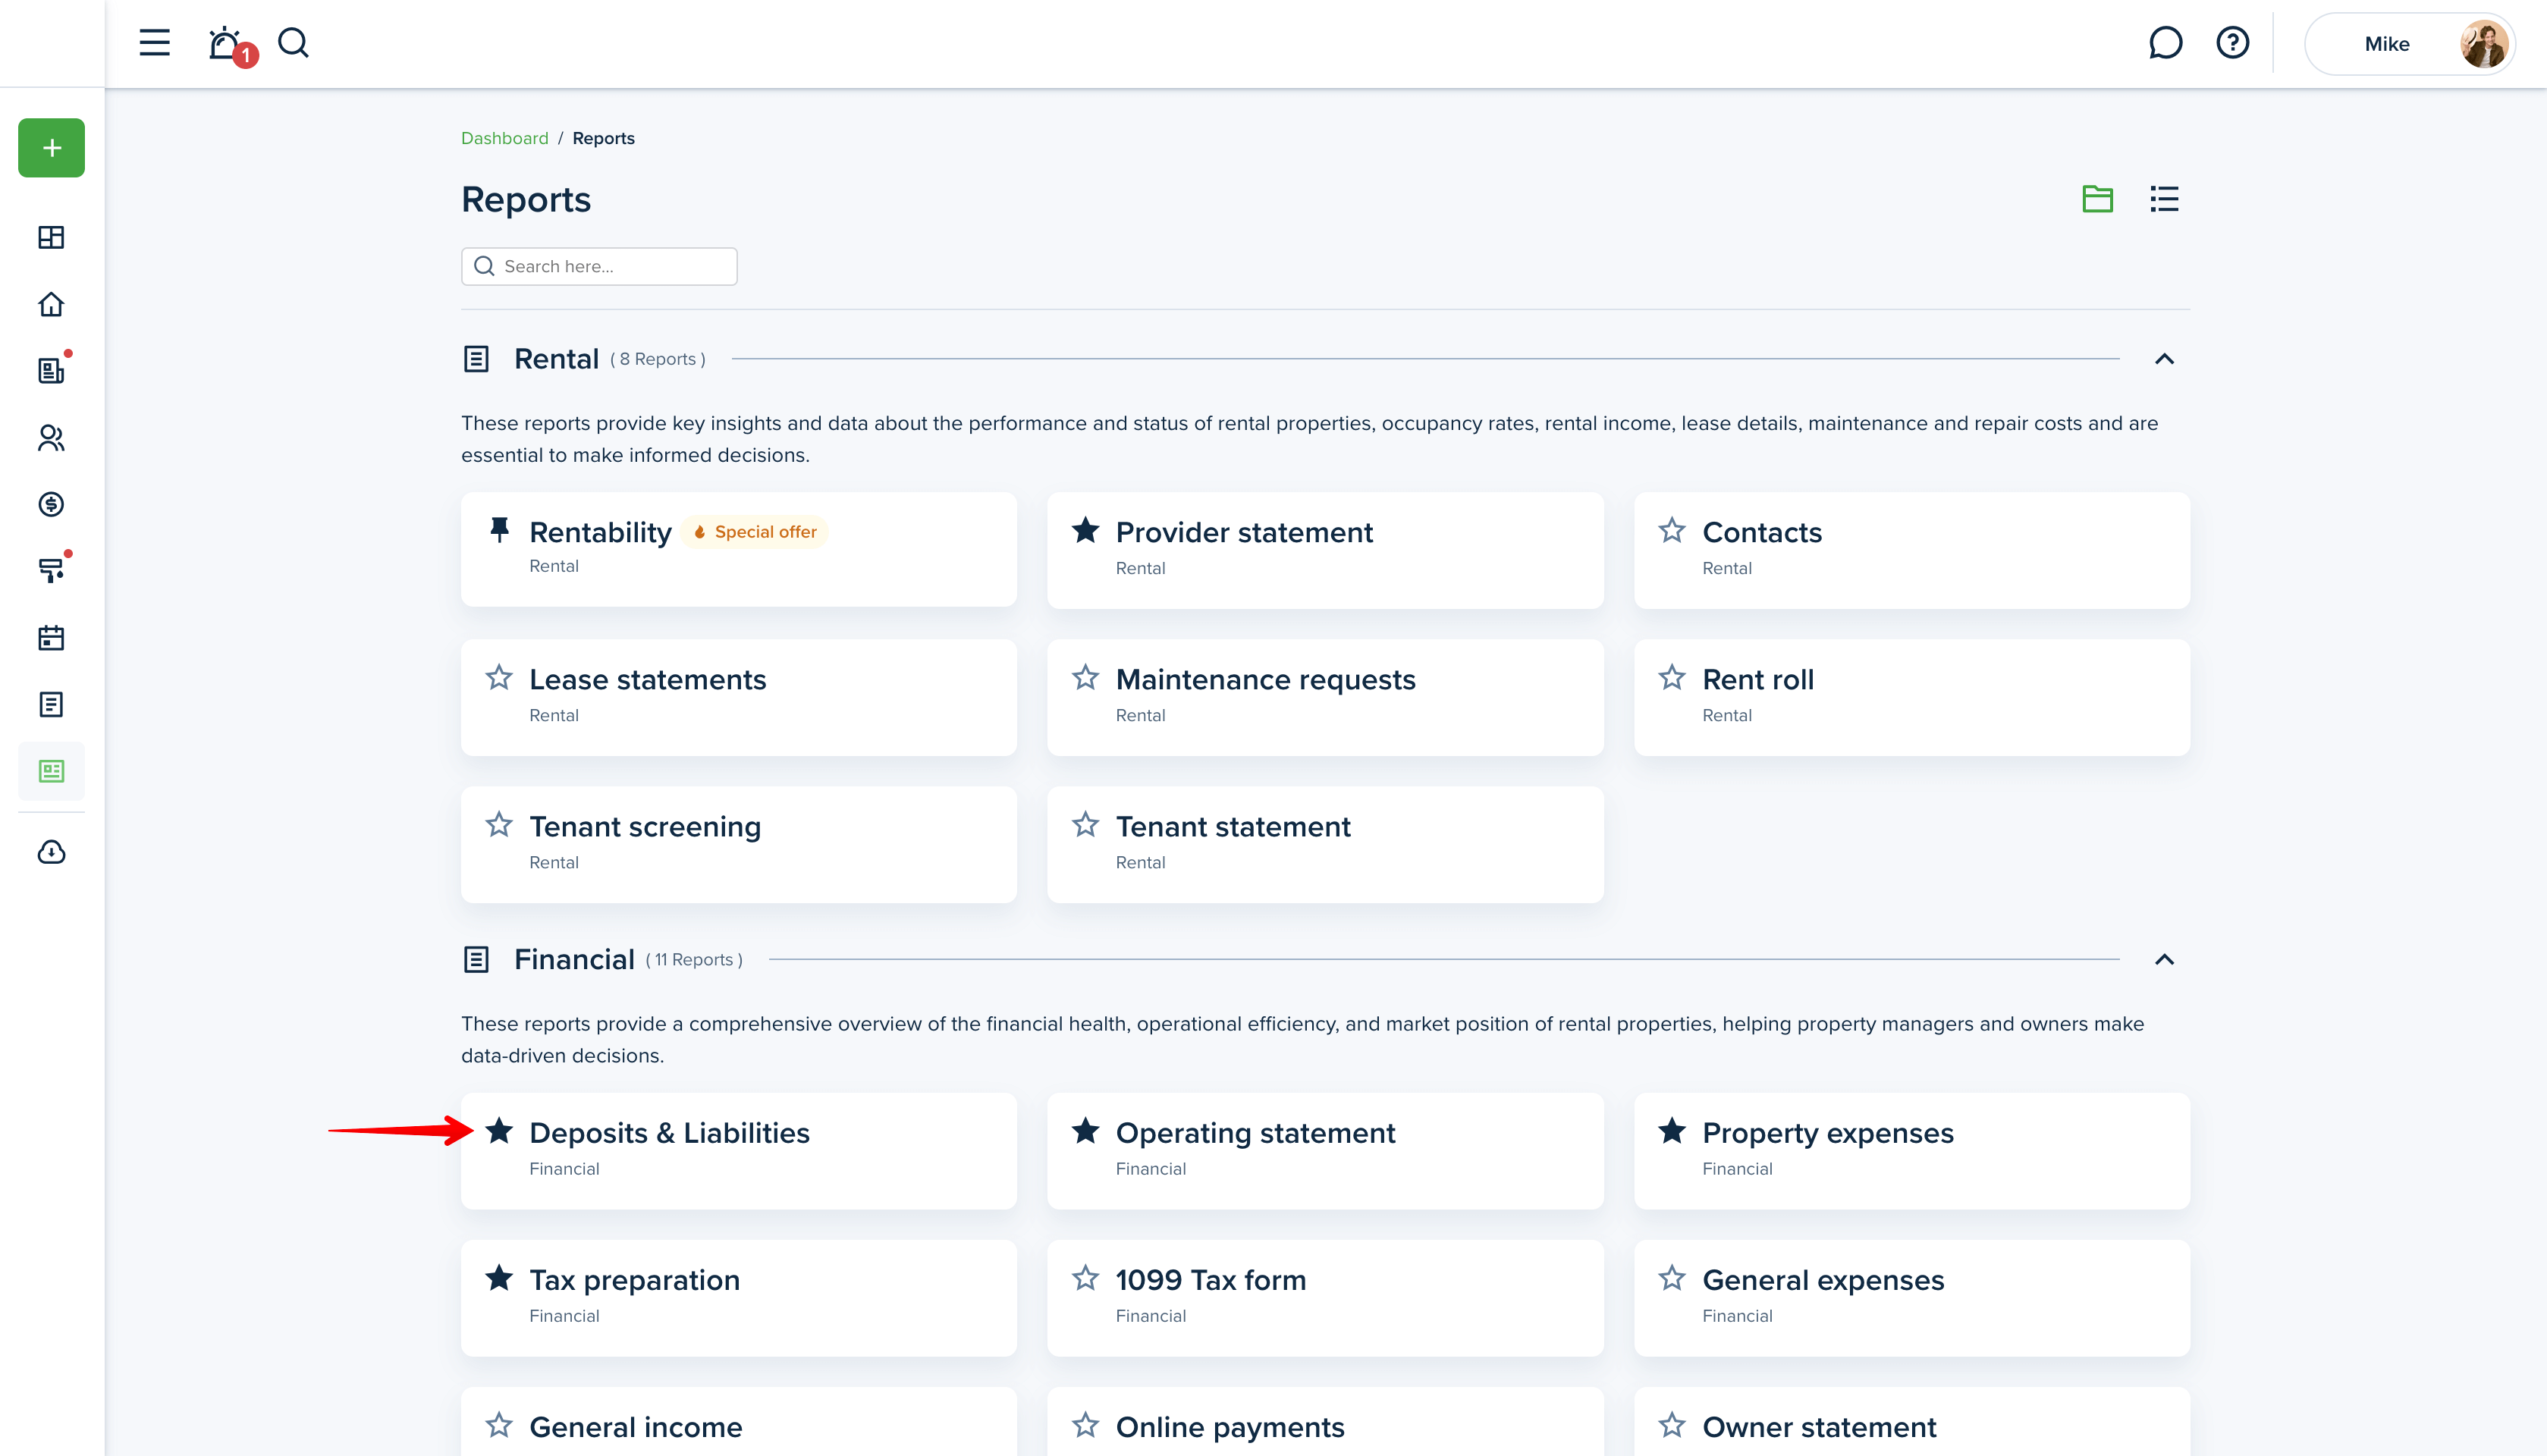Open the Tax preparation report
Image resolution: width=2547 pixels, height=1456 pixels.
coord(739,1298)
